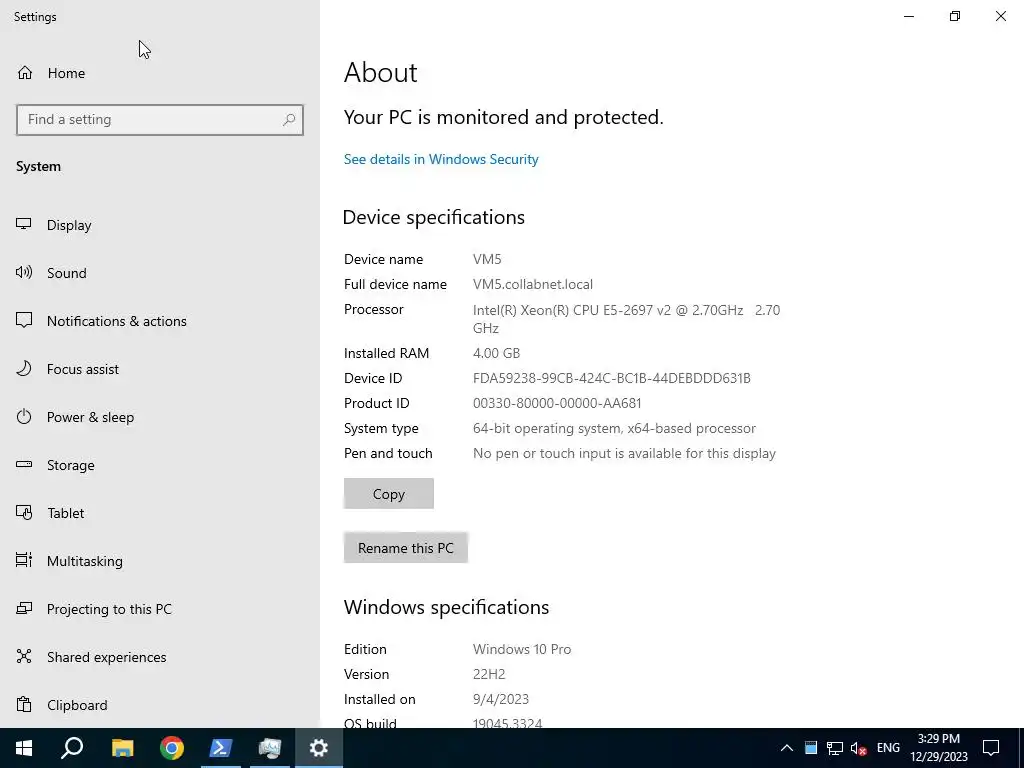Click the Projecting to this PC icon
This screenshot has height=768, width=1024.
coord(24,609)
